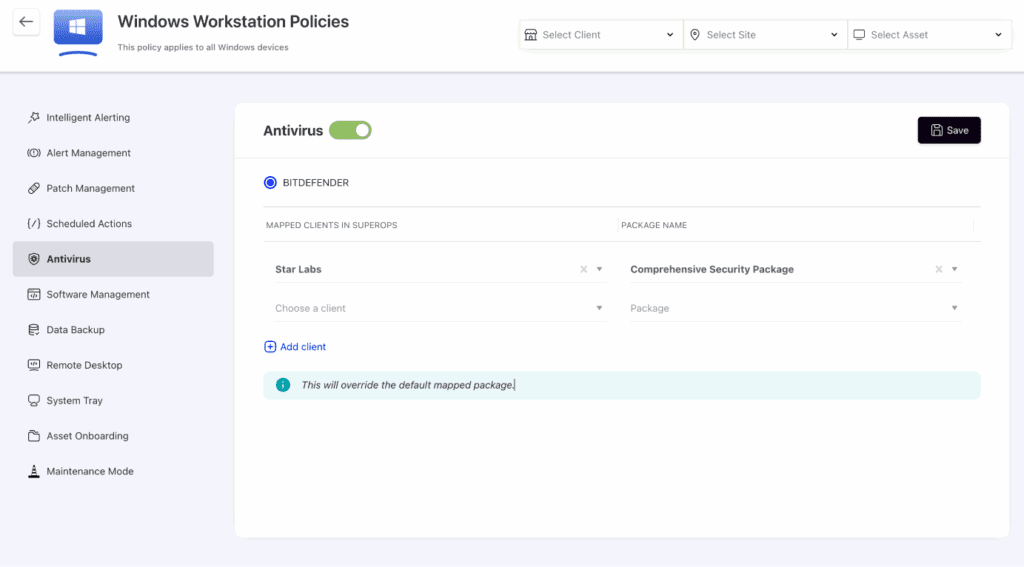Go to Software Management section
Image resolution: width=1024 pixels, height=567 pixels.
point(98,295)
